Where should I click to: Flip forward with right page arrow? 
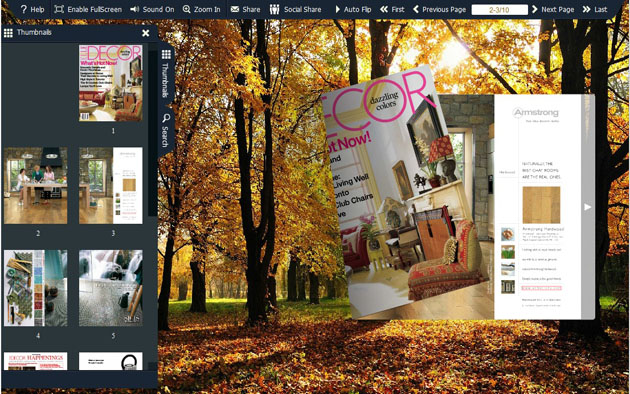[587, 207]
